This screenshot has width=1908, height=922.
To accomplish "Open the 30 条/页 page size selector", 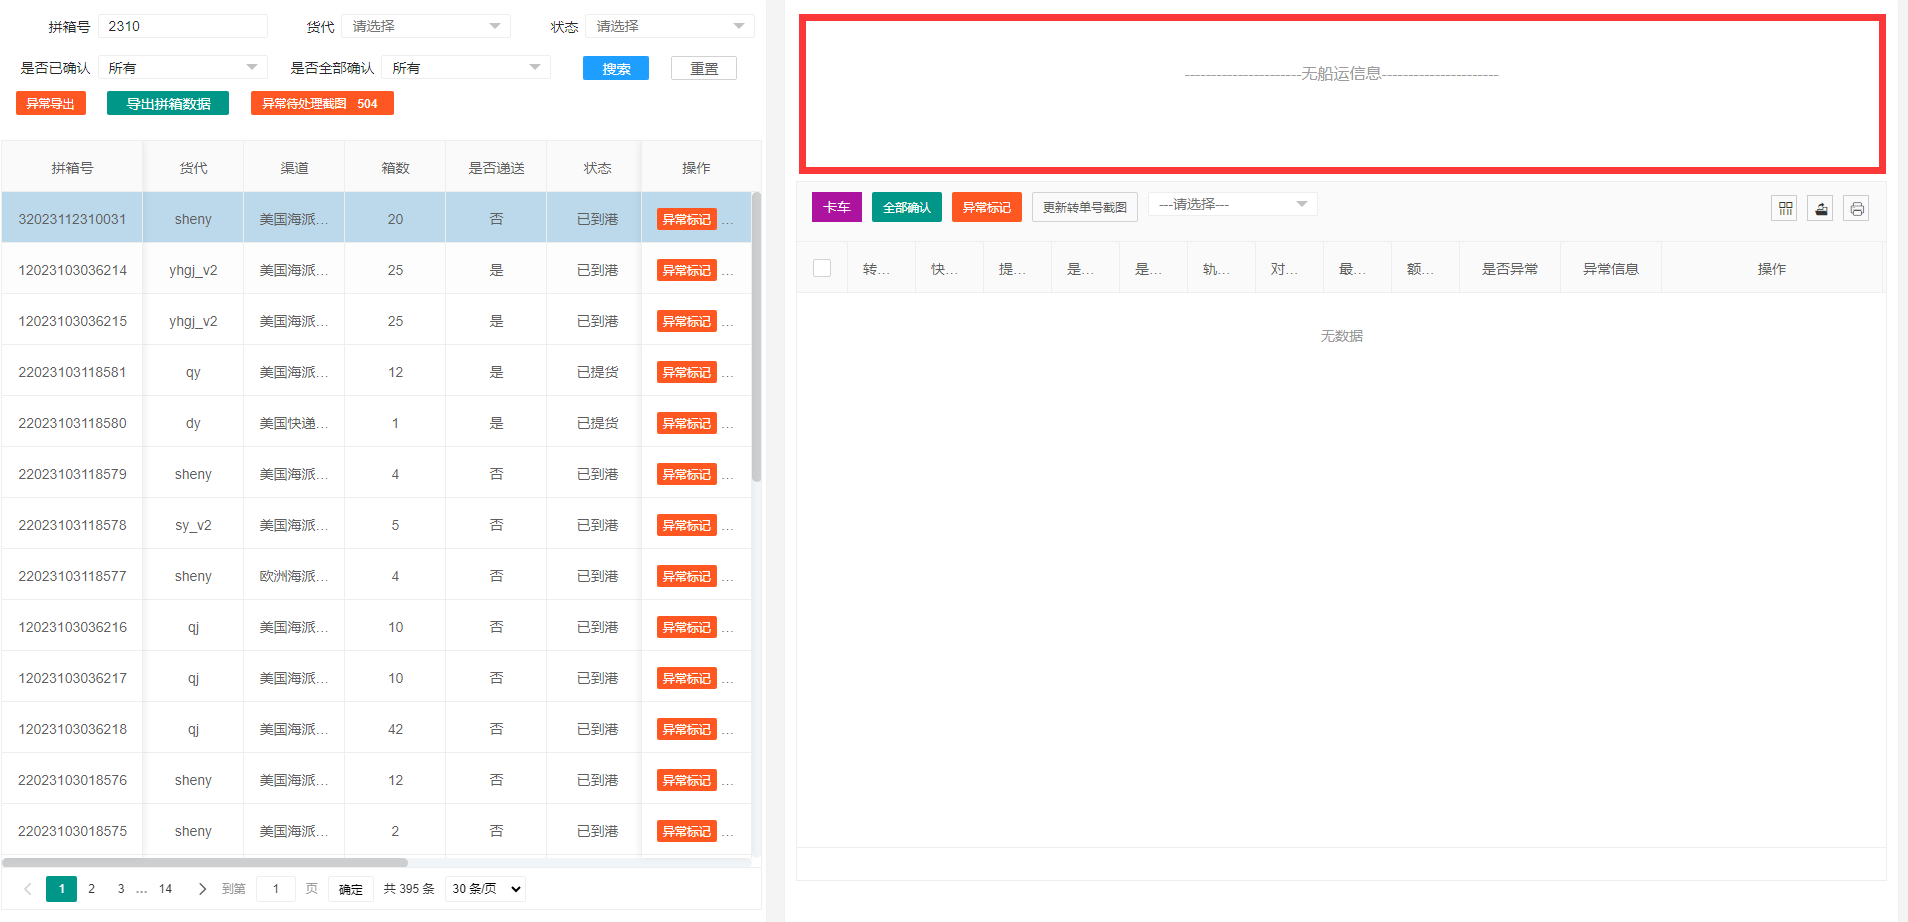I will (x=485, y=888).
